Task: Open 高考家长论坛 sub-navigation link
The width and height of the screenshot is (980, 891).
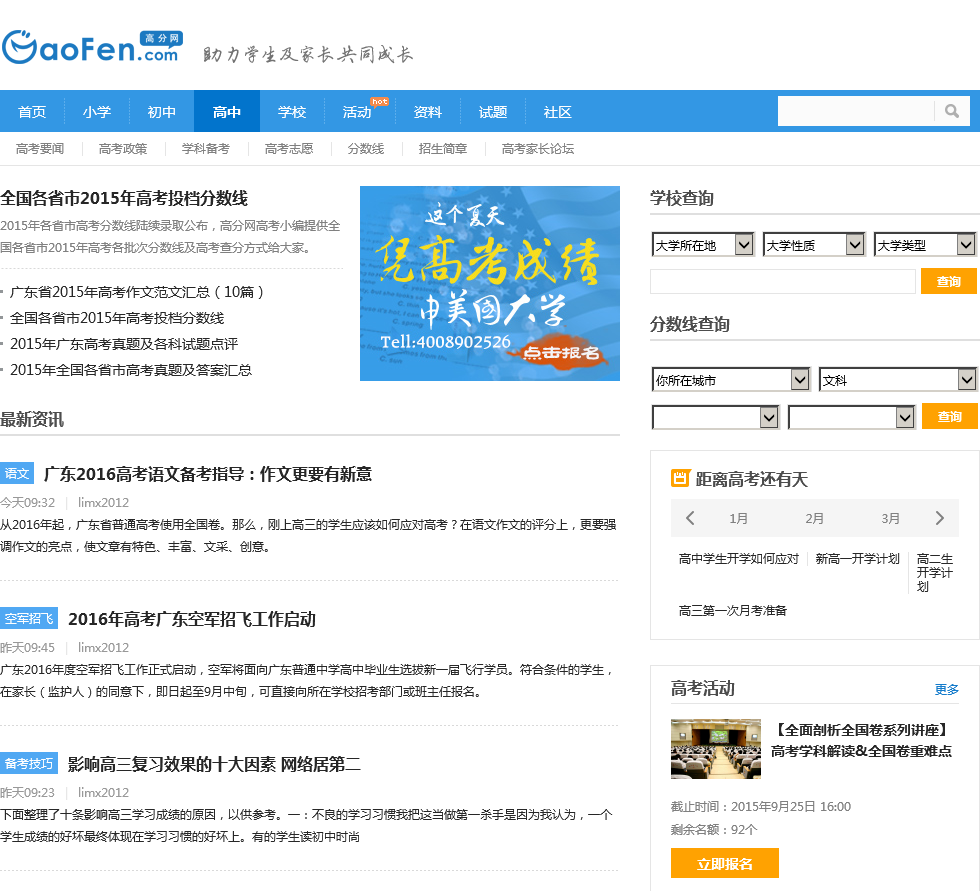Action: pos(538,149)
